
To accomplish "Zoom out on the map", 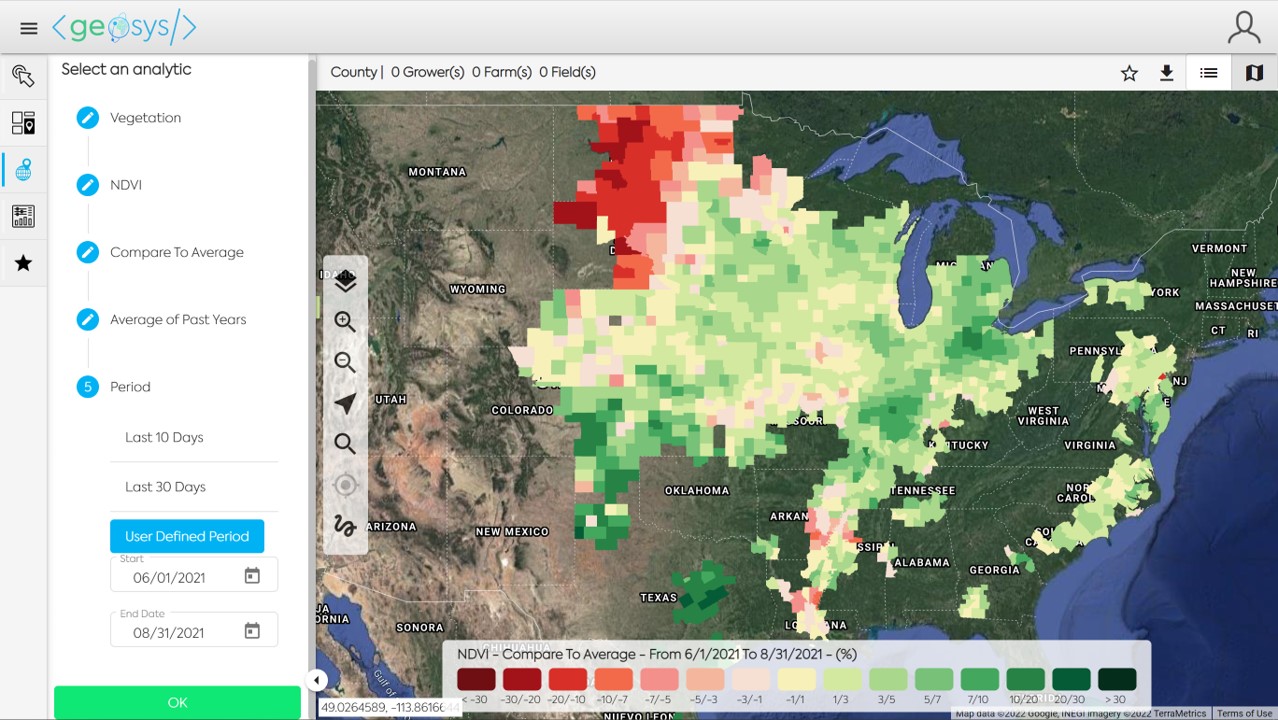I will tap(345, 363).
